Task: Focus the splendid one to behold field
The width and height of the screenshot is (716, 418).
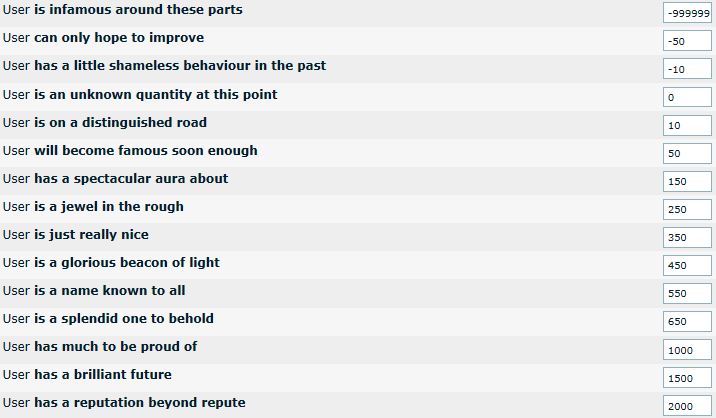Action: [686, 321]
